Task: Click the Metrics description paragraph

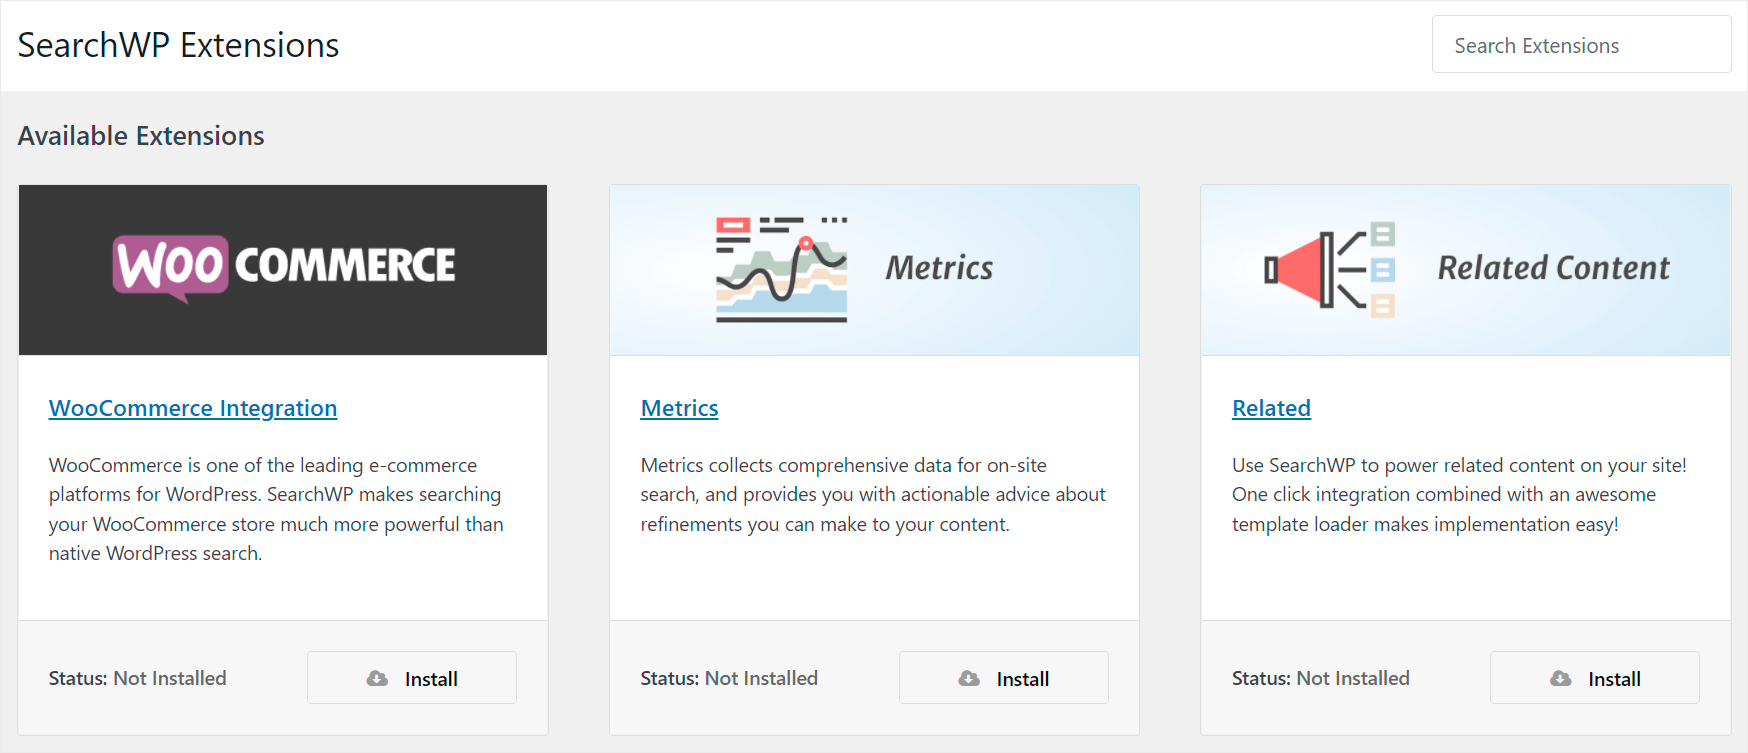Action: tap(873, 494)
